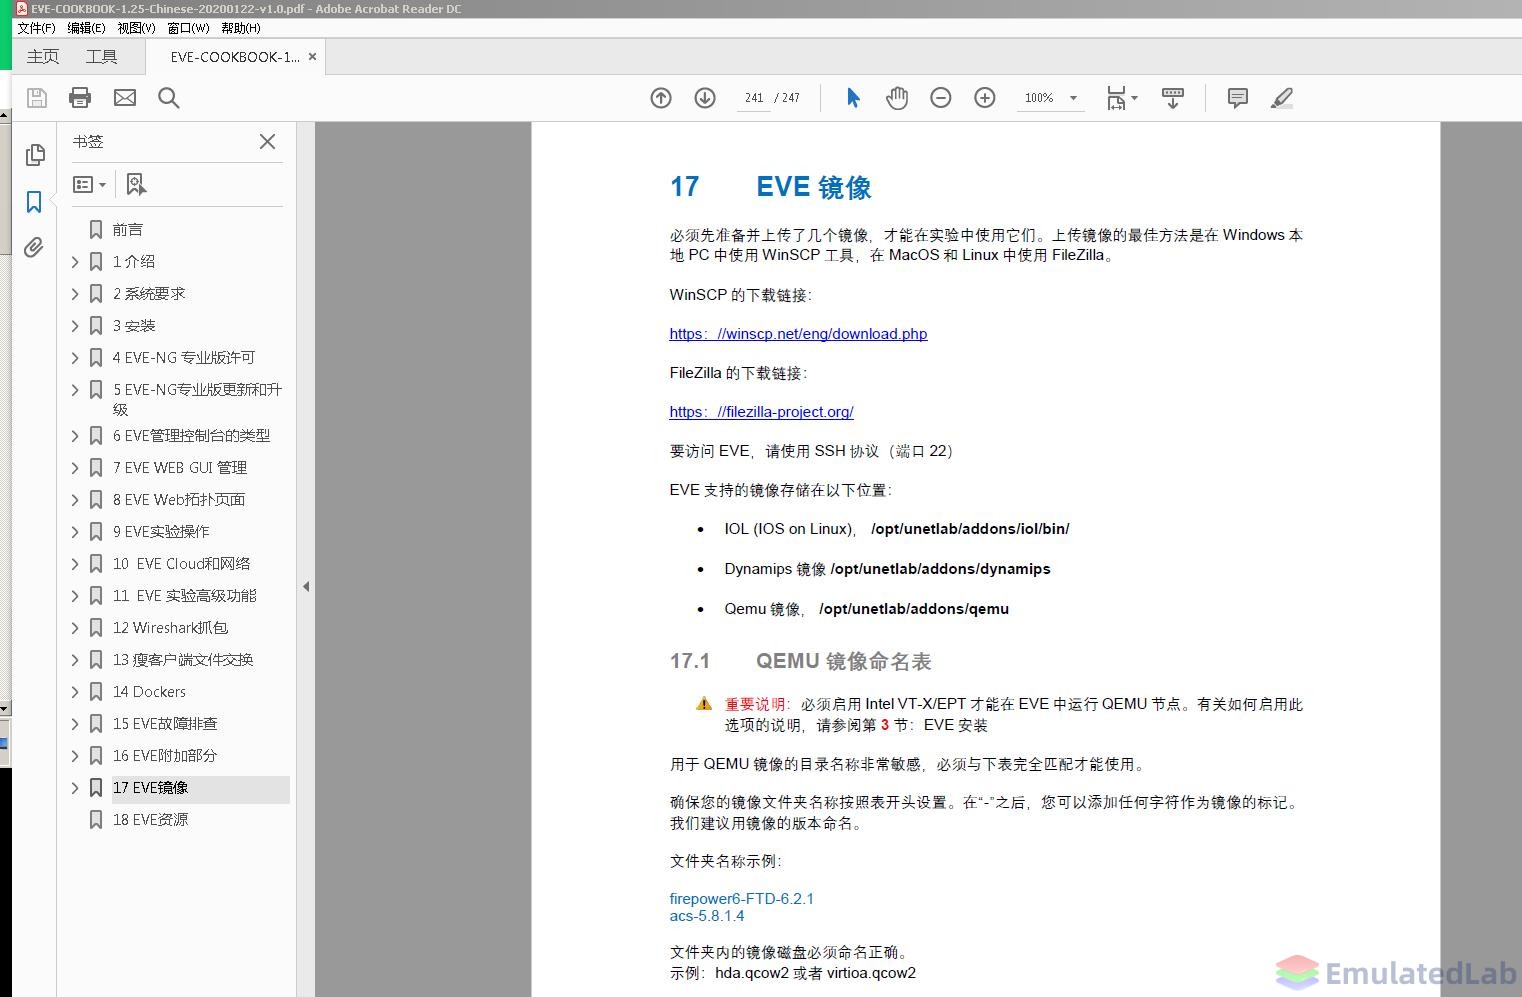Open the 文件(F) menu
This screenshot has width=1522, height=997.
click(36, 28)
